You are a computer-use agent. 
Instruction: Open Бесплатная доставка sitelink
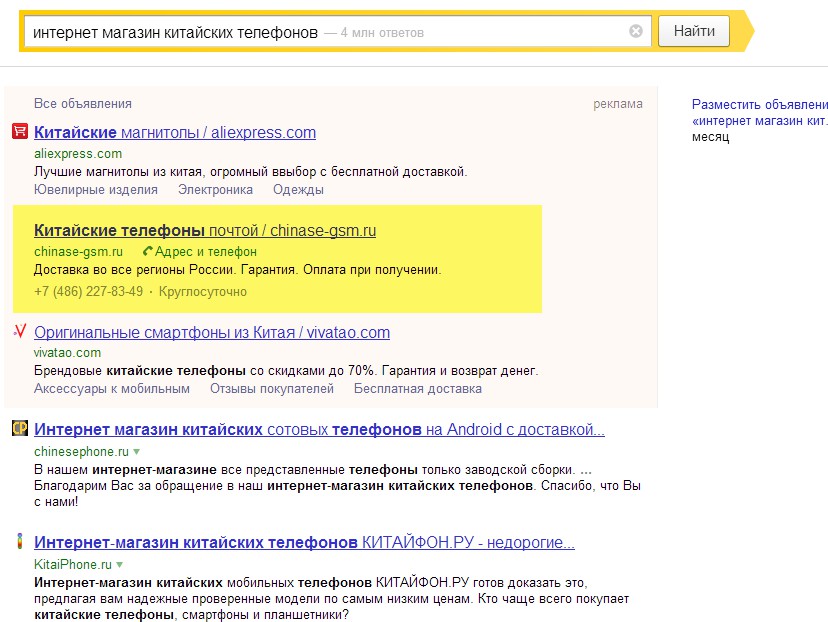[x=418, y=389]
